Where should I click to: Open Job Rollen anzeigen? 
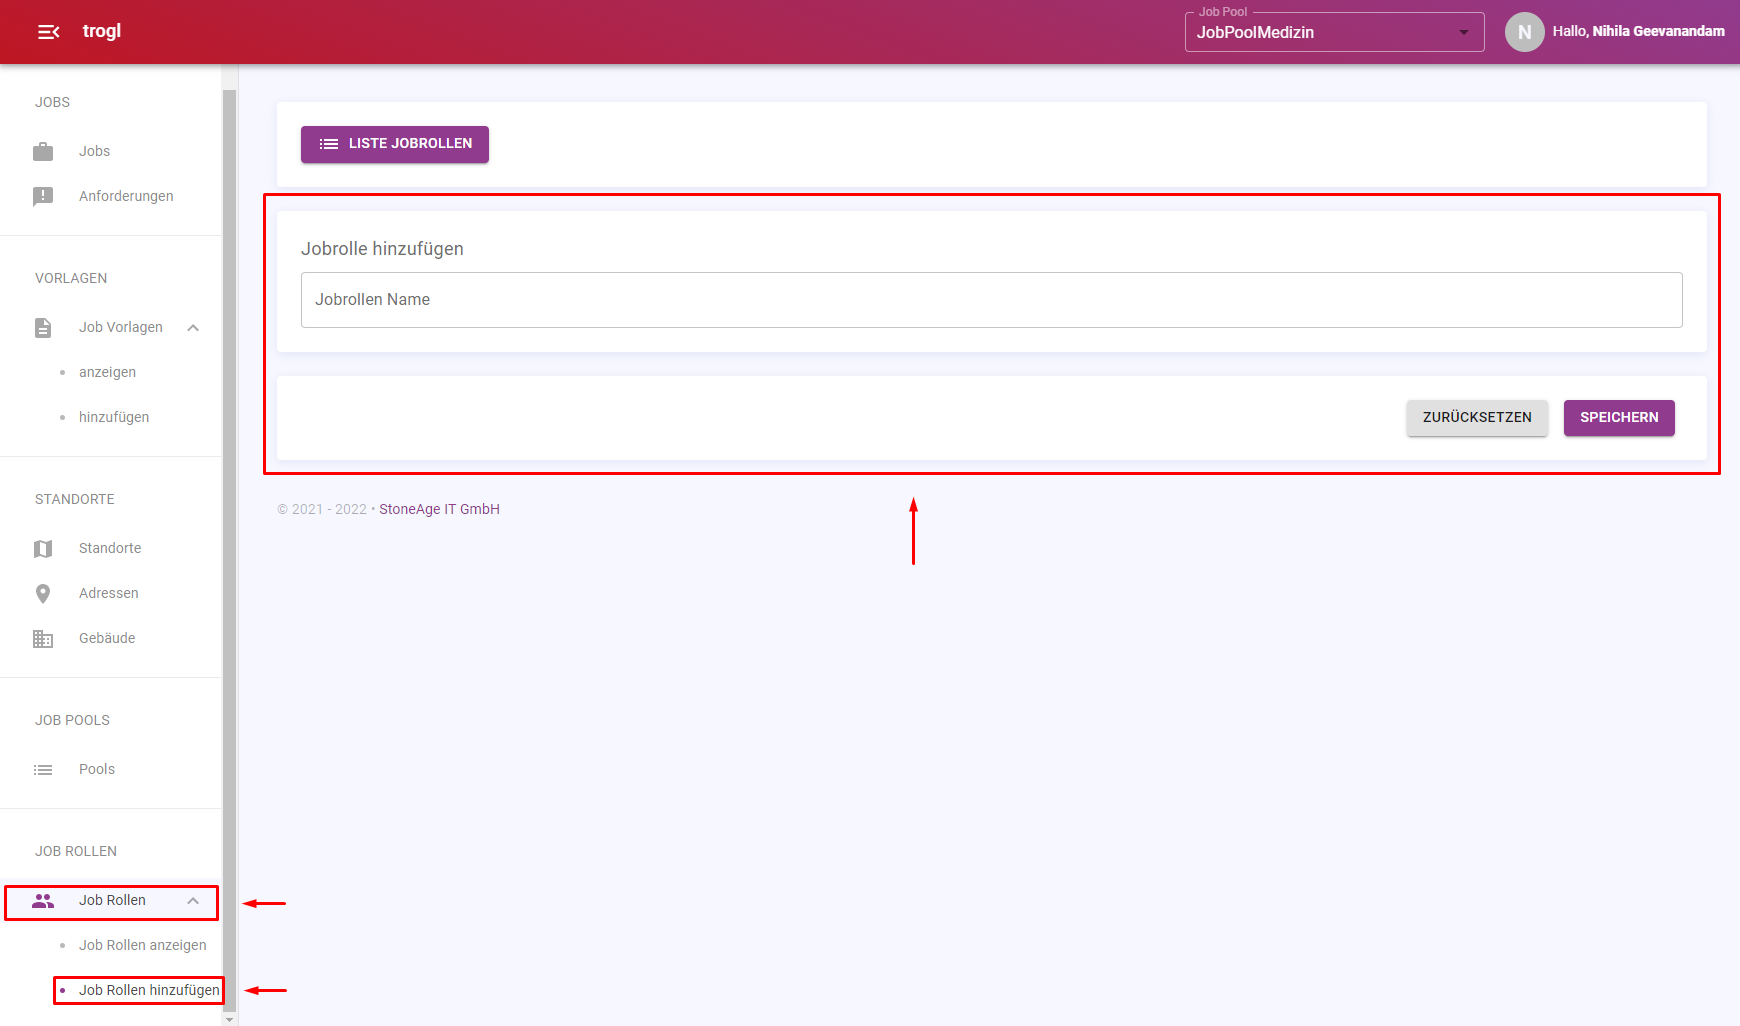pos(142,945)
